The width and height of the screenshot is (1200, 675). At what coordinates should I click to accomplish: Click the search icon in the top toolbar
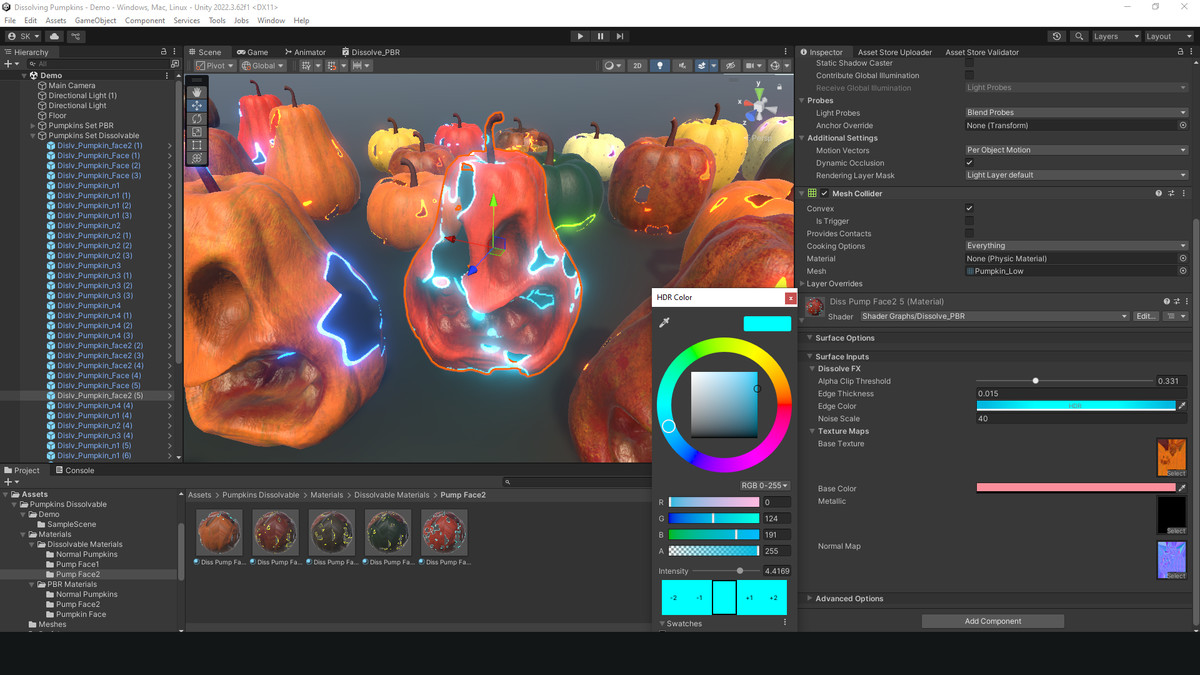click(x=1079, y=36)
